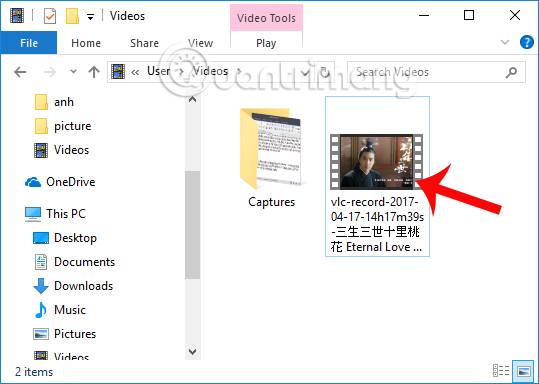539x384 pixels.
Task: Select the Captures folder
Action: 271,158
